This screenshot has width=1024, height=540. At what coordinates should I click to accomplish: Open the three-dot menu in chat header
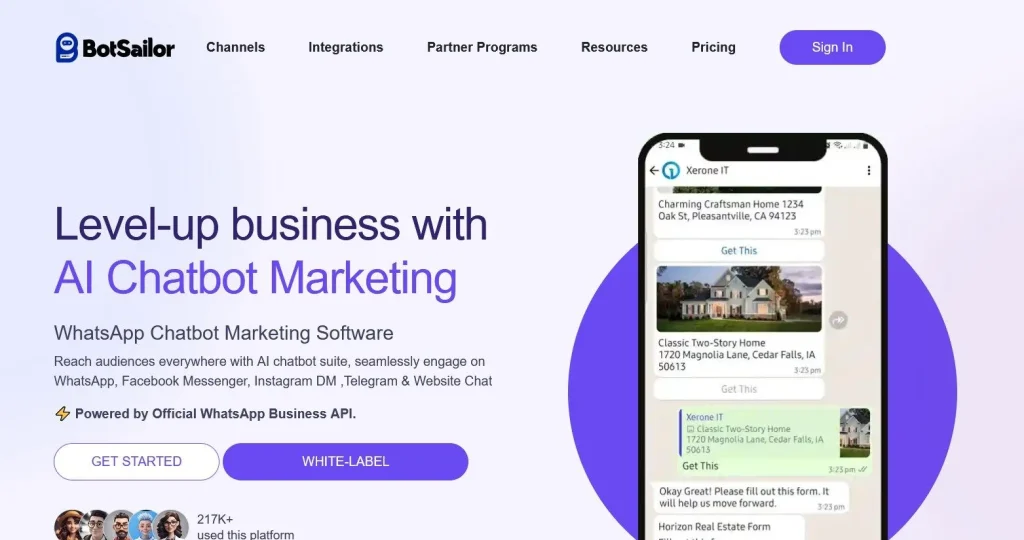tap(869, 170)
